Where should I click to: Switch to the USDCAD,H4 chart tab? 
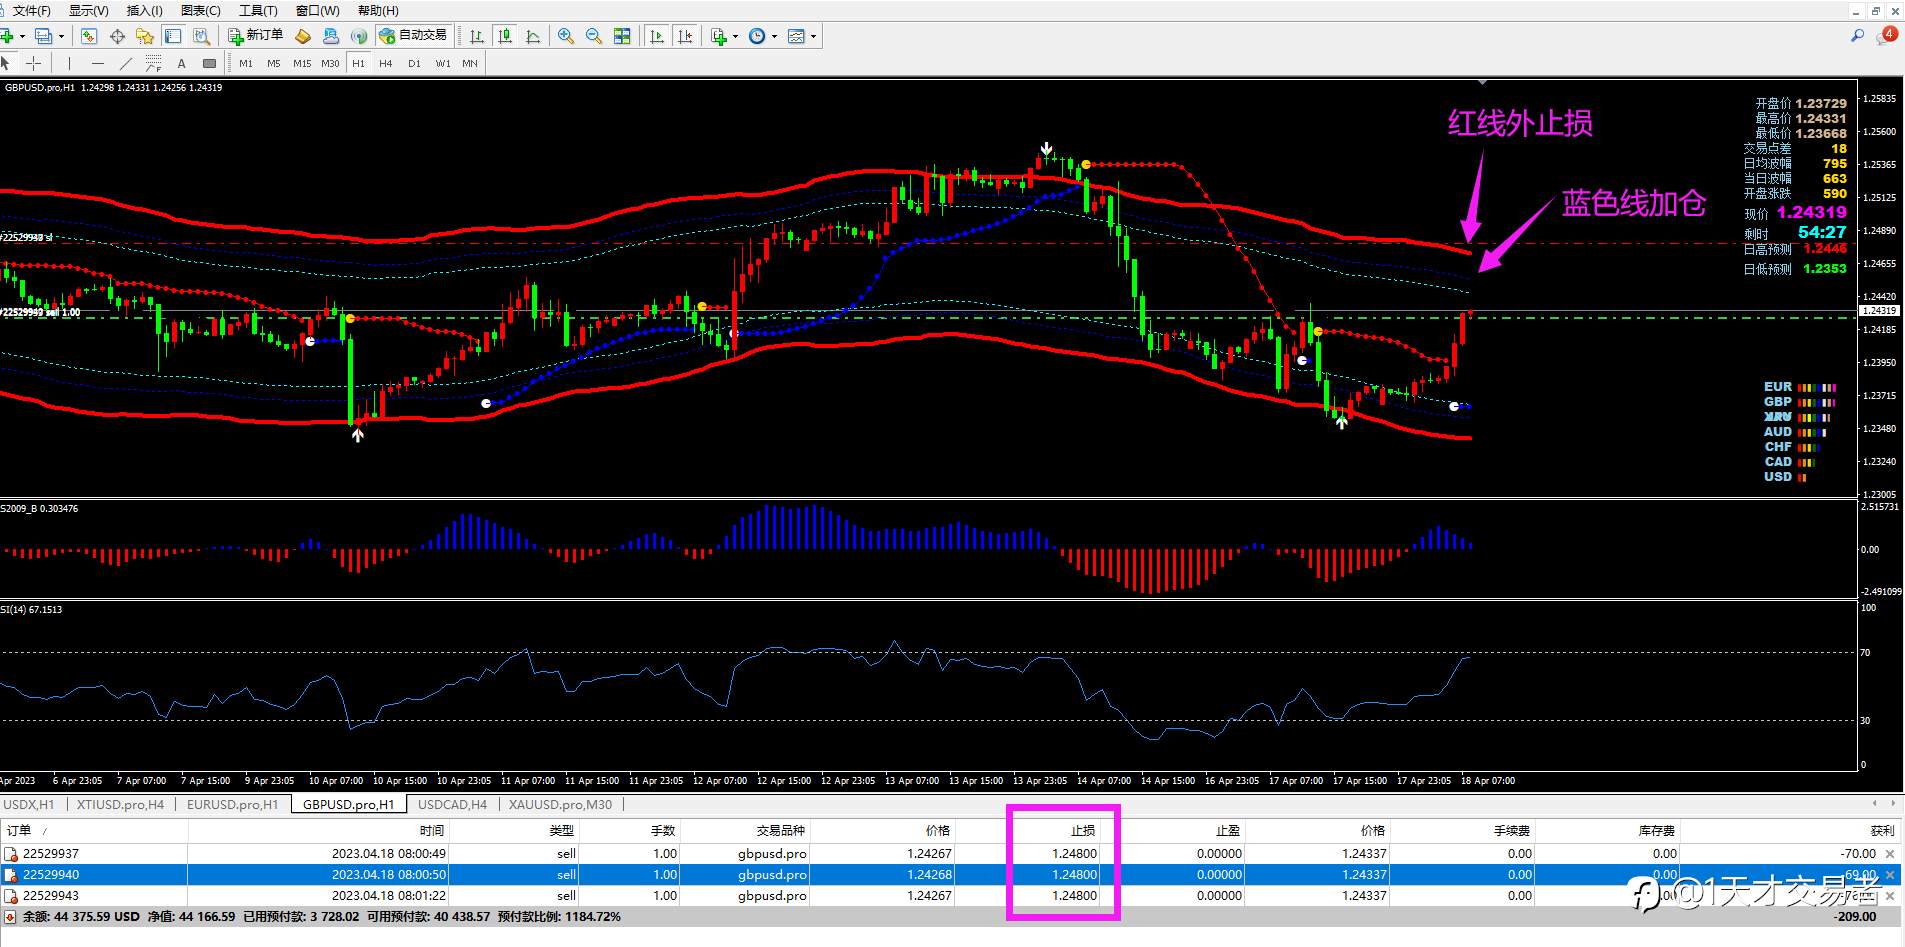coord(452,804)
